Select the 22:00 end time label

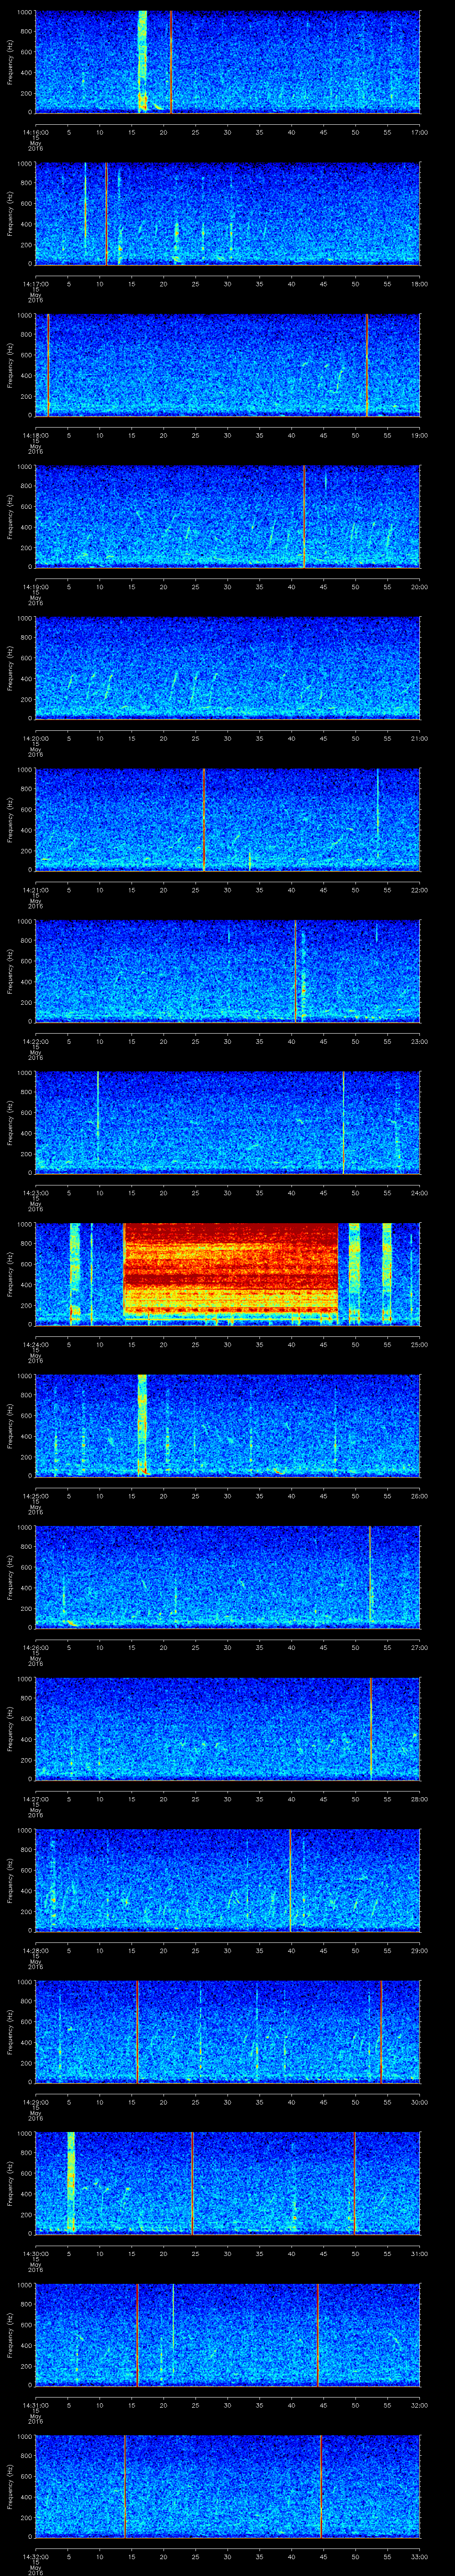click(x=419, y=890)
